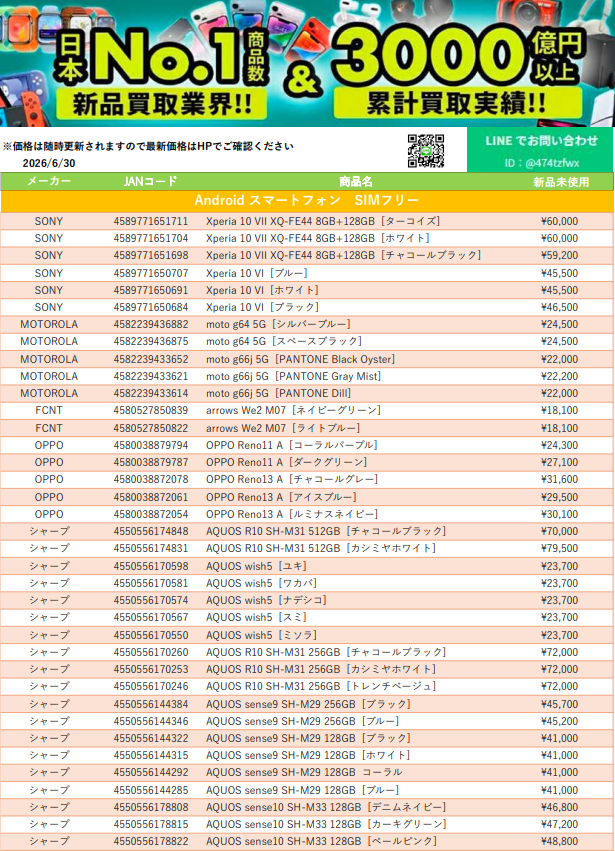Click price ¥47,200 for sense10 カーキグリーン

pos(560,824)
